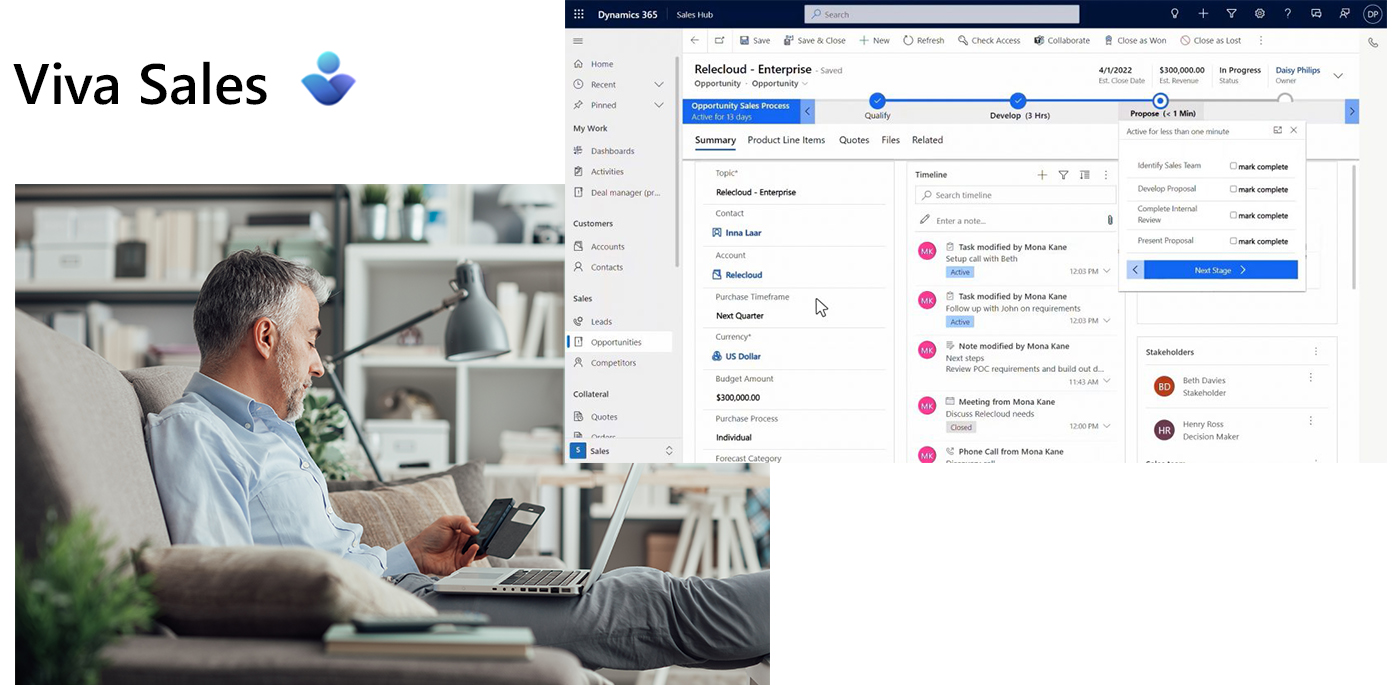Open Henry Ross row options ellipsis
Viewport: 1400px width, 685px height.
[1311, 422]
